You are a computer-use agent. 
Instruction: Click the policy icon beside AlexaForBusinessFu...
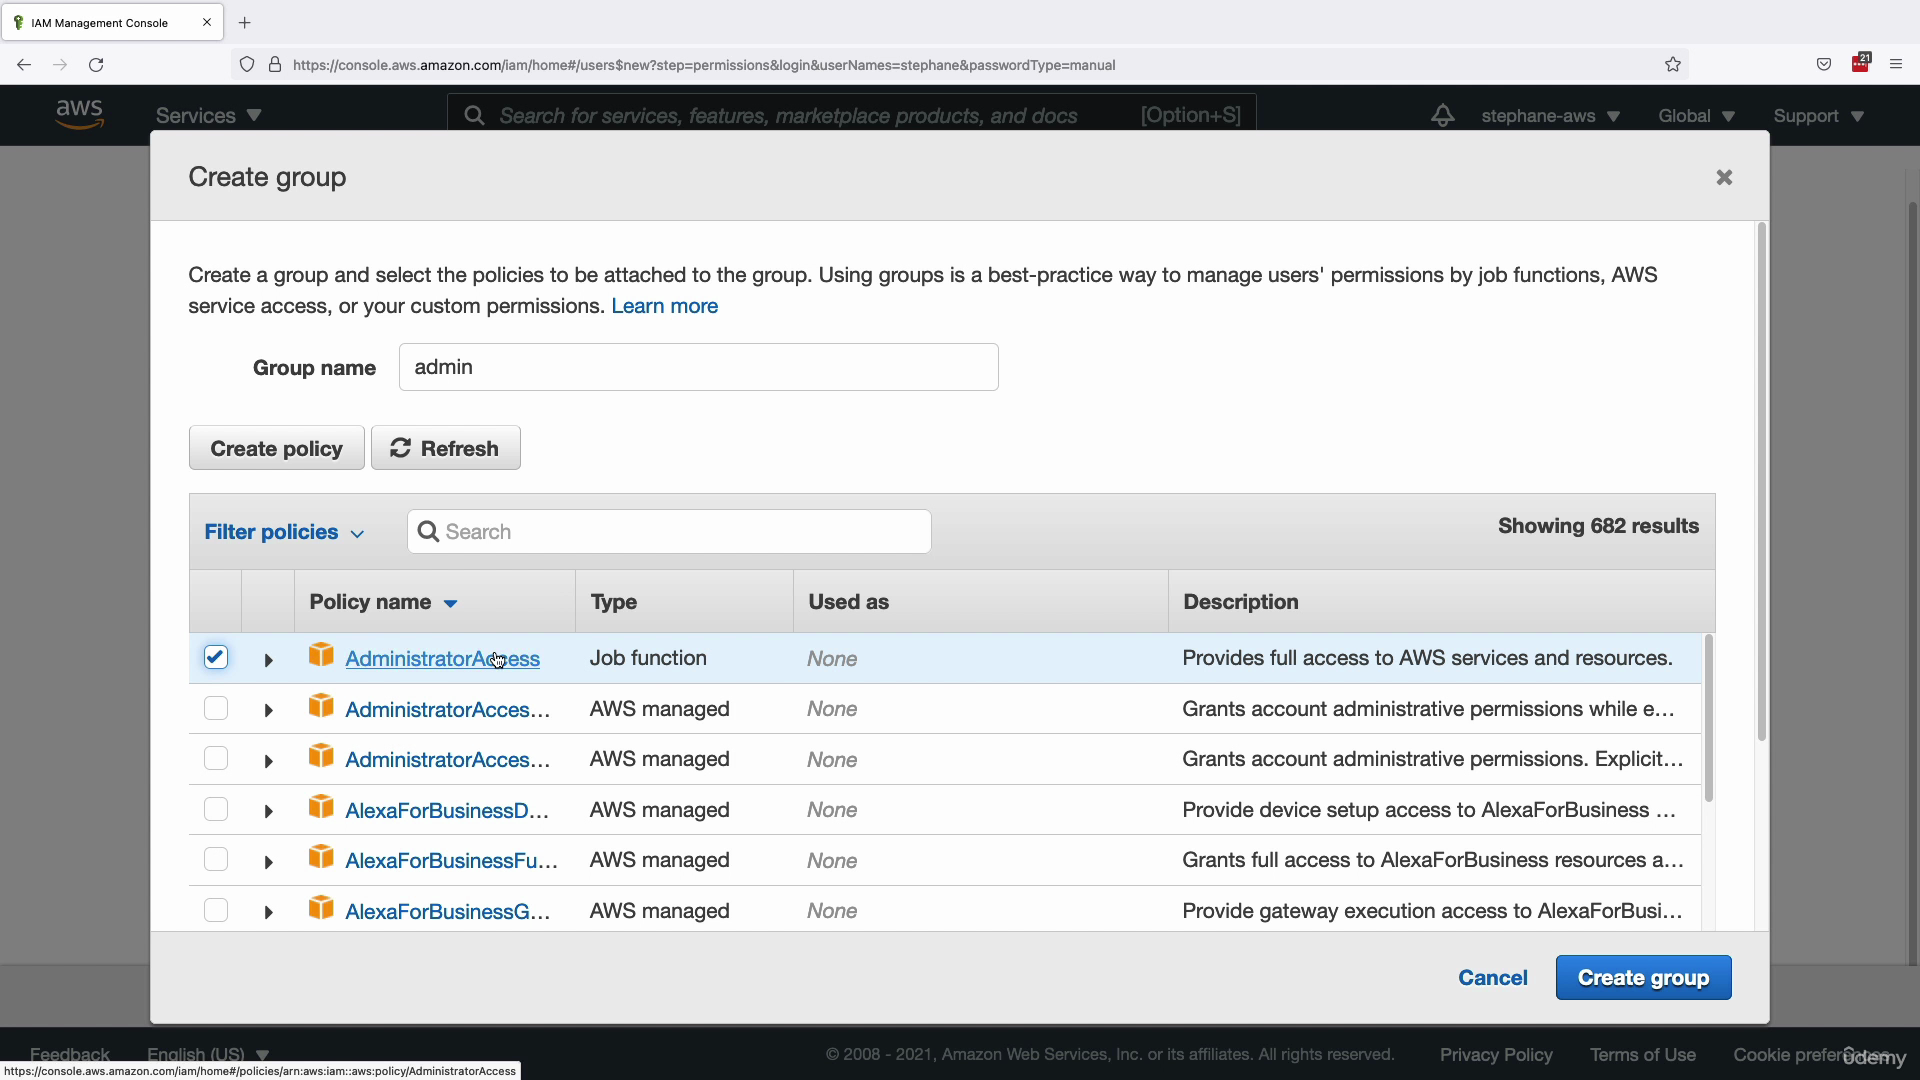[321, 858]
